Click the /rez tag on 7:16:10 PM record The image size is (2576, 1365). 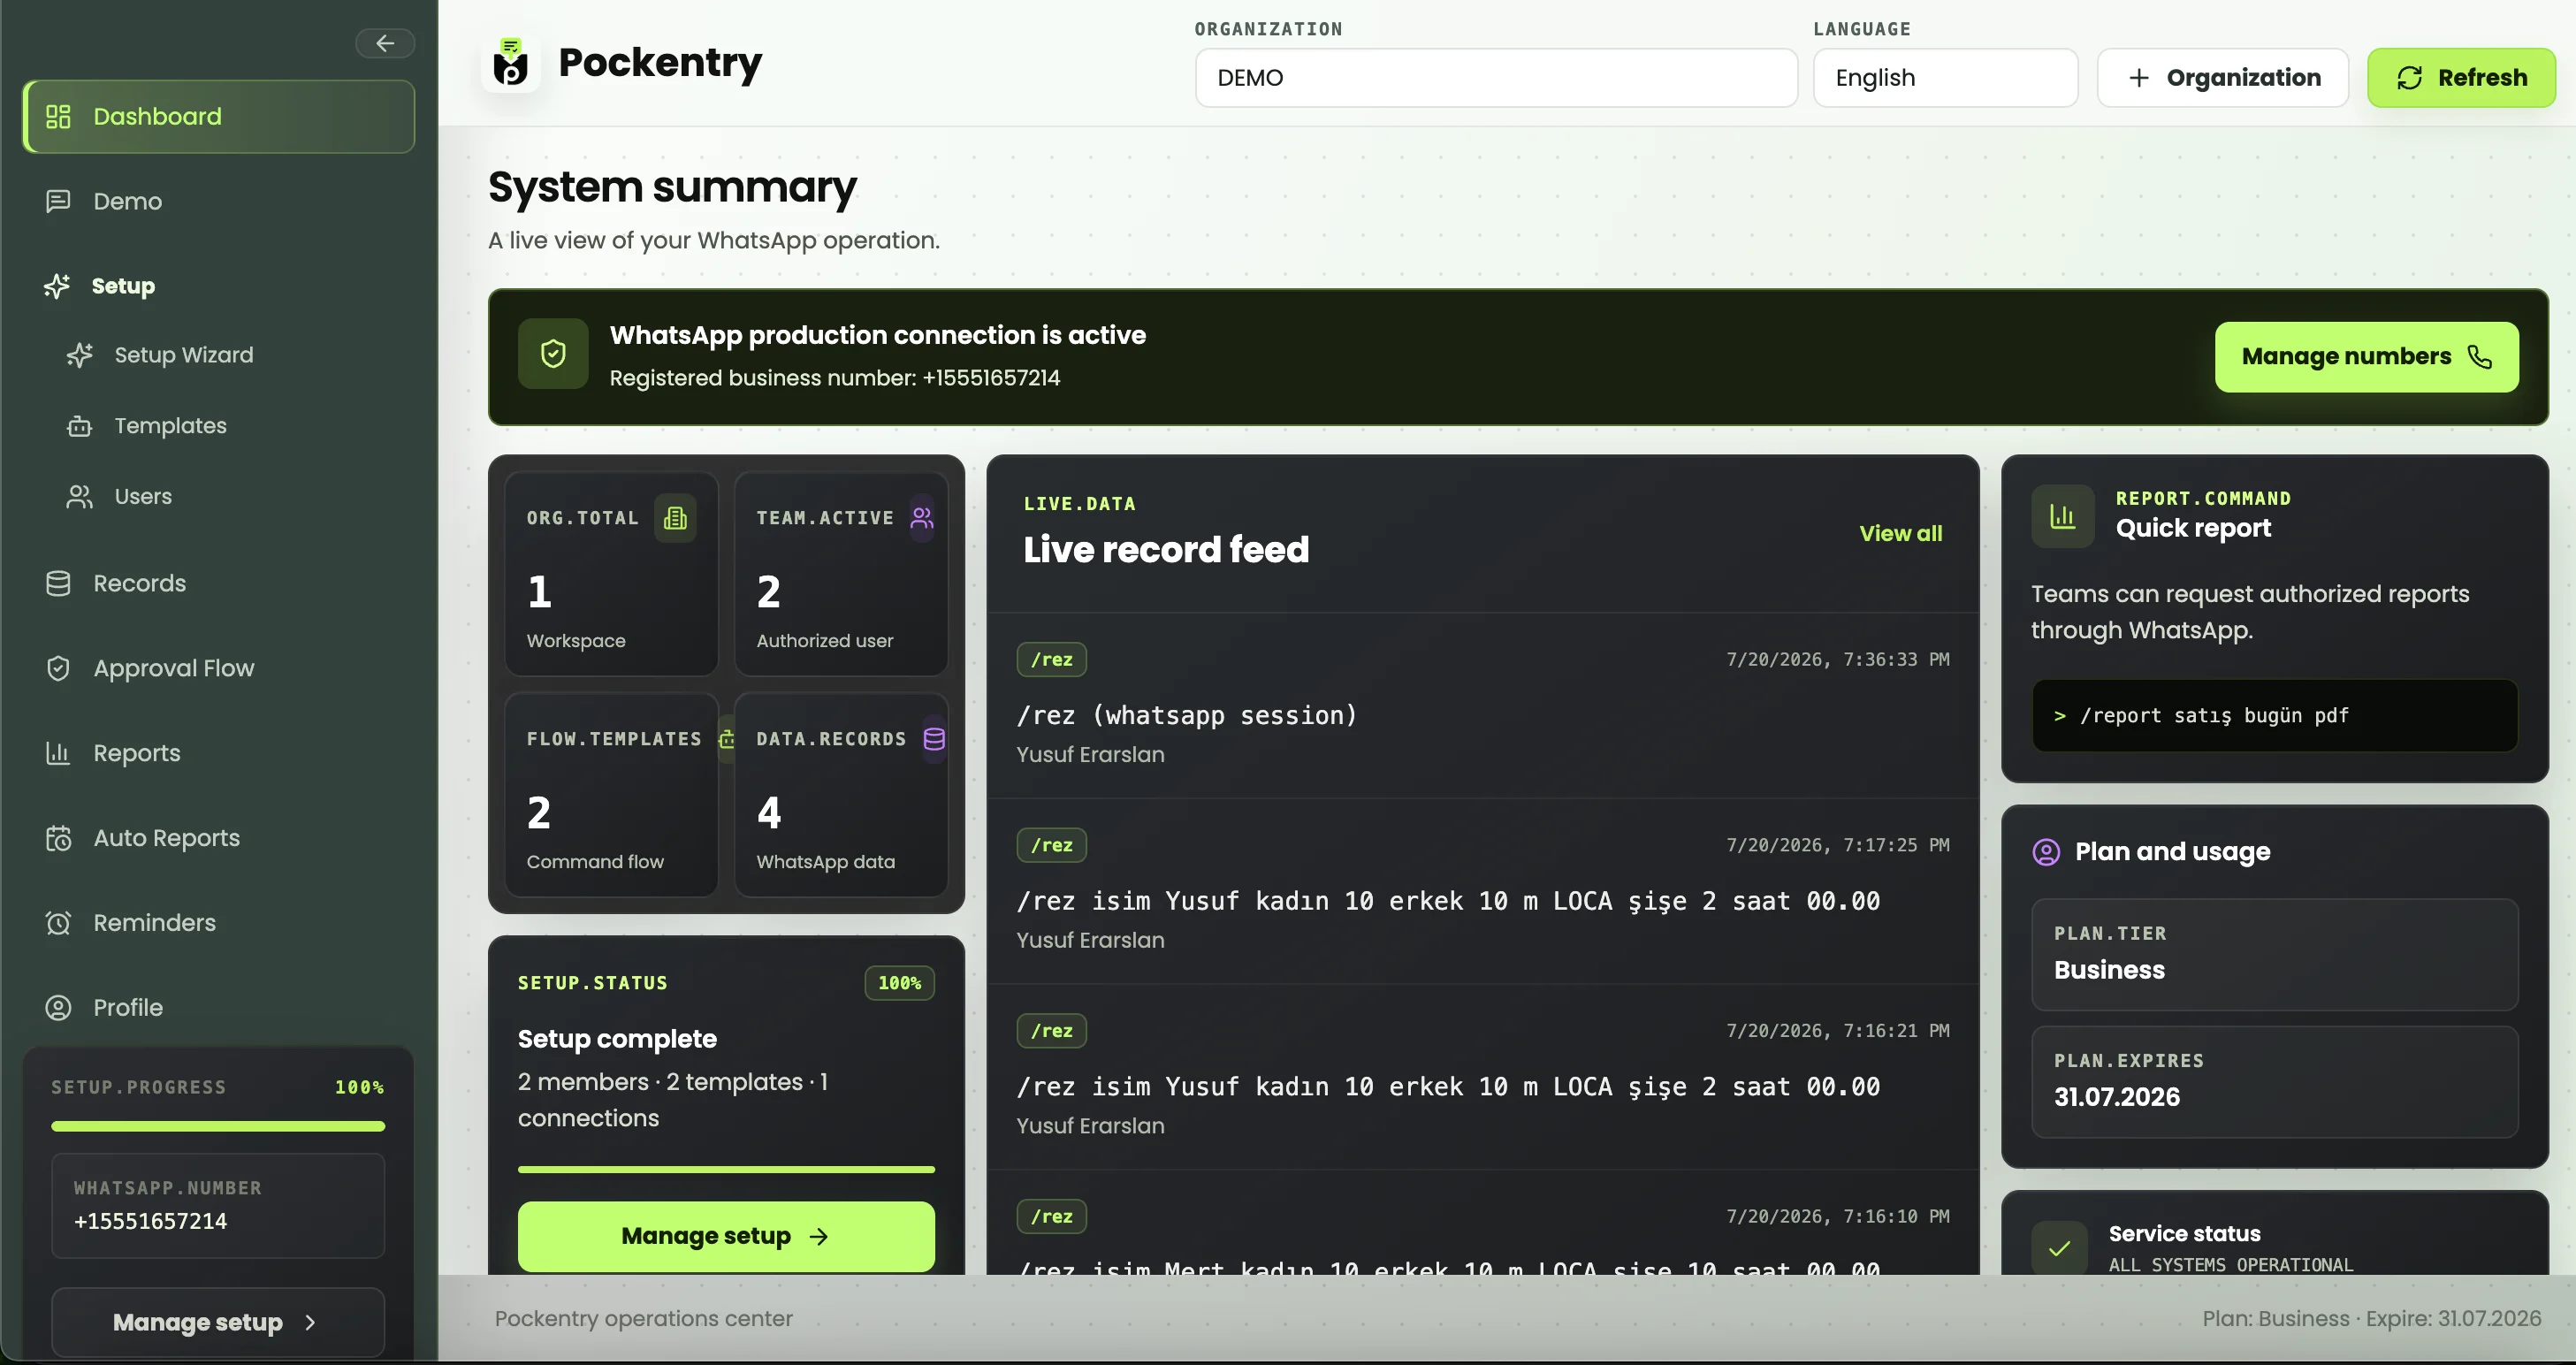(x=1051, y=1217)
